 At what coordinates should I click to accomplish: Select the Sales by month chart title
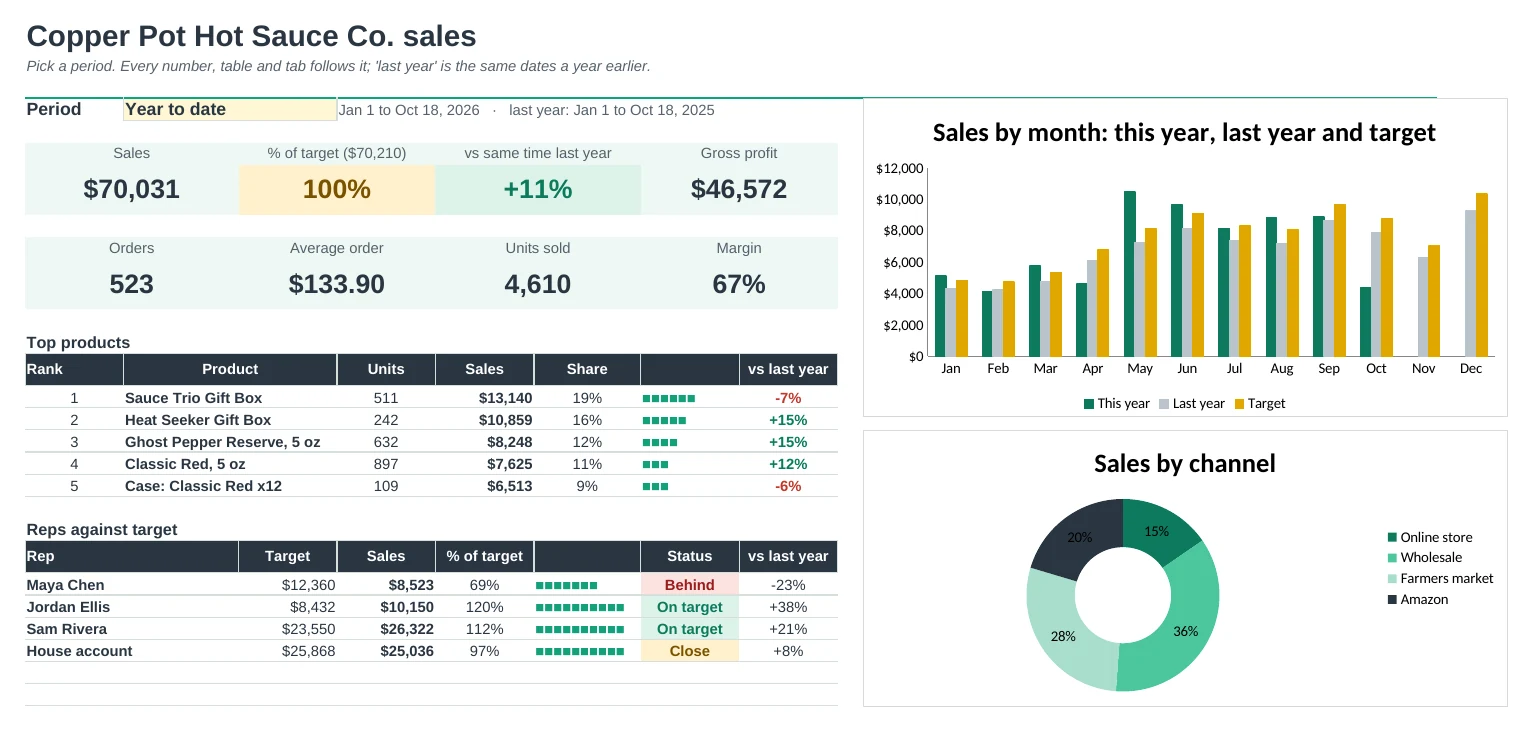click(1184, 133)
